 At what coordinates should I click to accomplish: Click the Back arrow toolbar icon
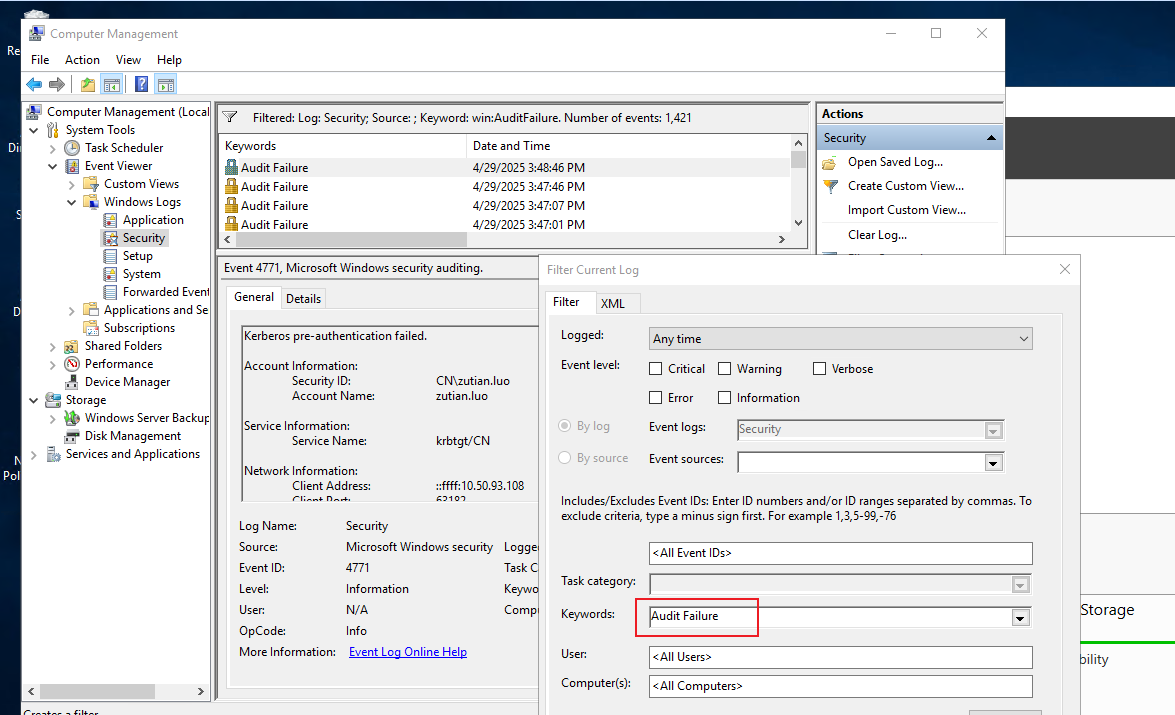tap(34, 85)
